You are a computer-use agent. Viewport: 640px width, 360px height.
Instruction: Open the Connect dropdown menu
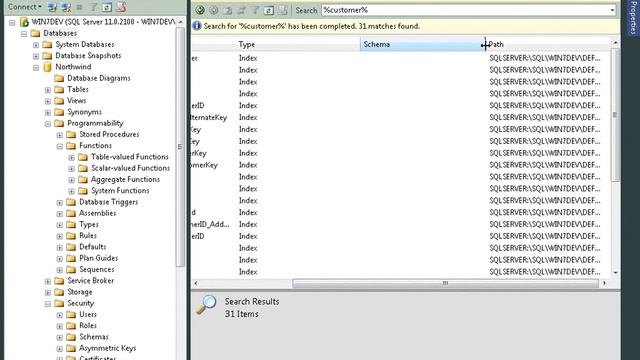[x=25, y=7]
